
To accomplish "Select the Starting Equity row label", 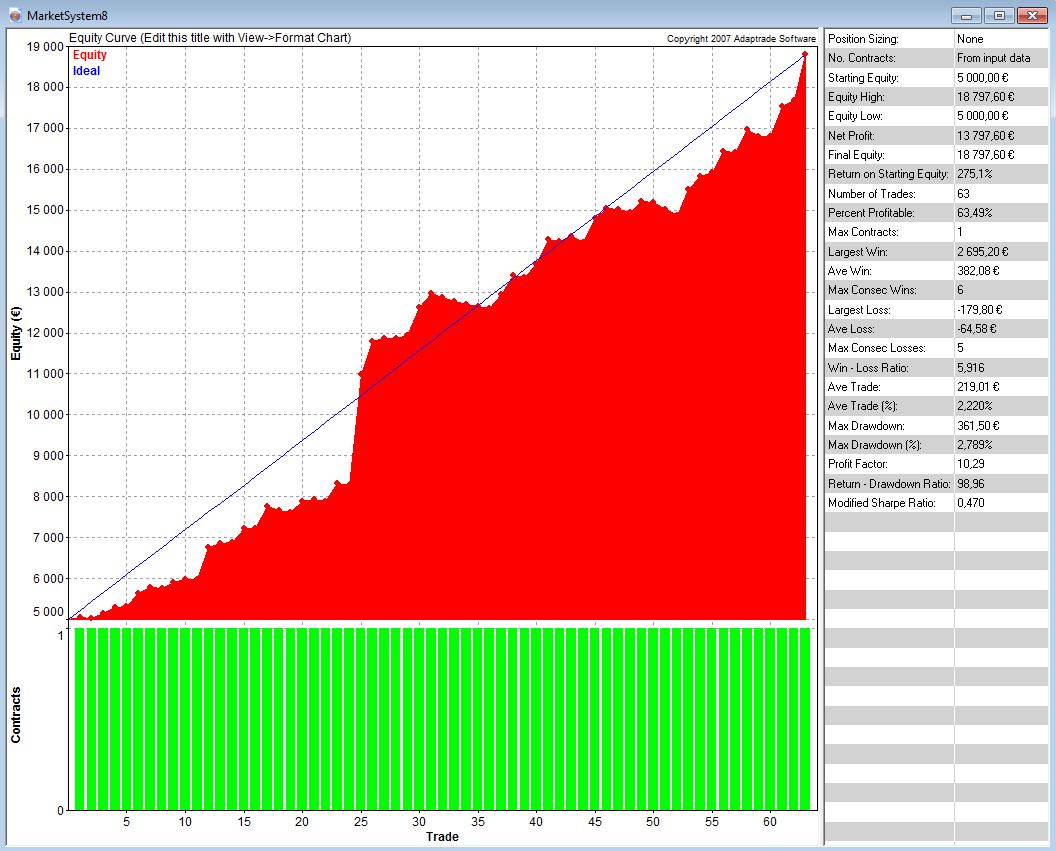I will pyautogui.click(x=863, y=78).
